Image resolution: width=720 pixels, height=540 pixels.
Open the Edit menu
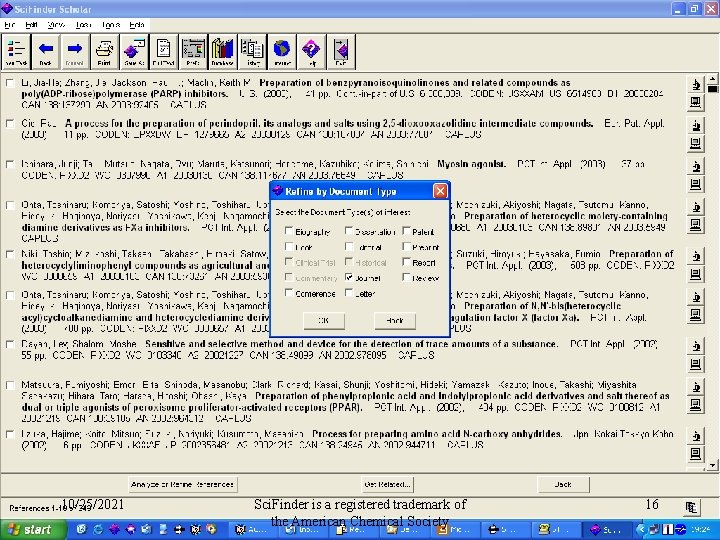pos(31,25)
